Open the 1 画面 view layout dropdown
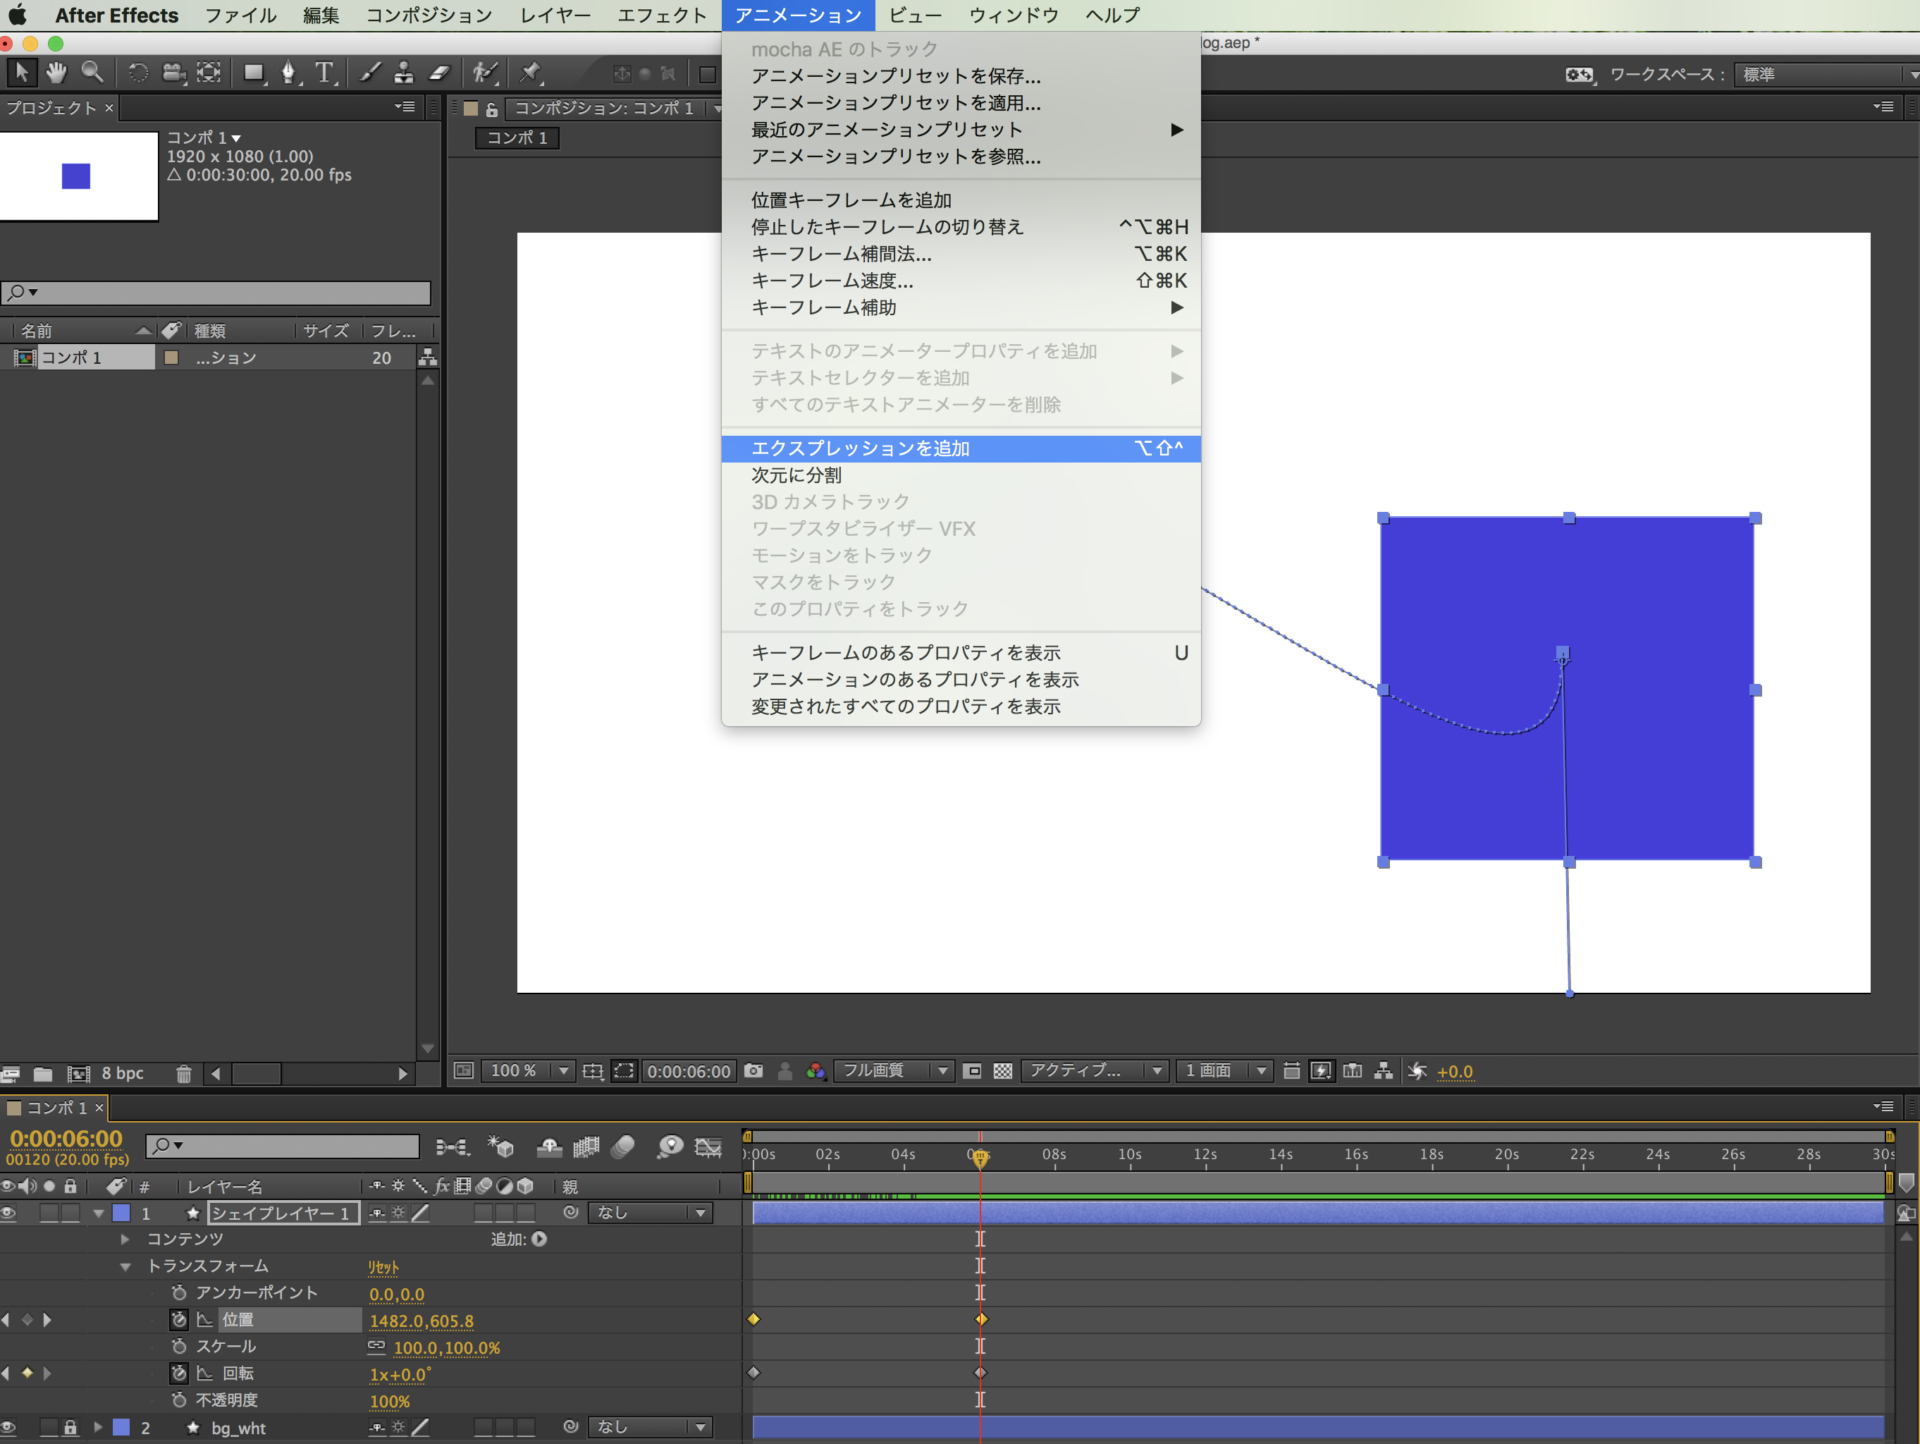Viewport: 1920px width, 1444px height. (x=1225, y=1071)
